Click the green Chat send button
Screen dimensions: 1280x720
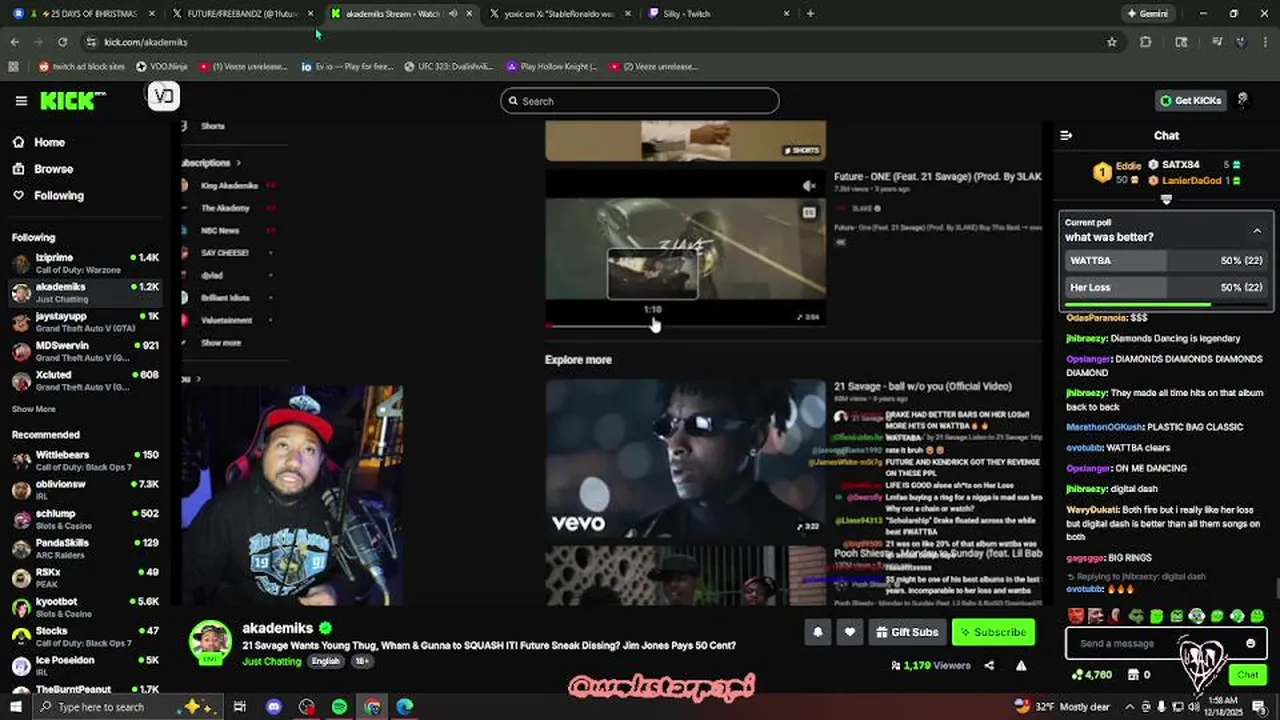coord(1247,675)
